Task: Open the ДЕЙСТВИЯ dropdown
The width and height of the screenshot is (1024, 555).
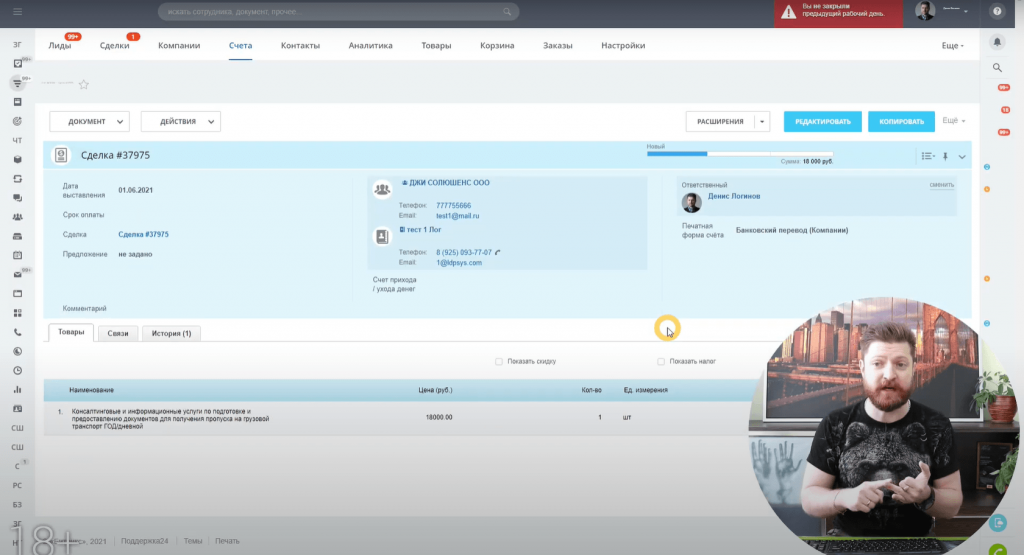Action: (181, 121)
